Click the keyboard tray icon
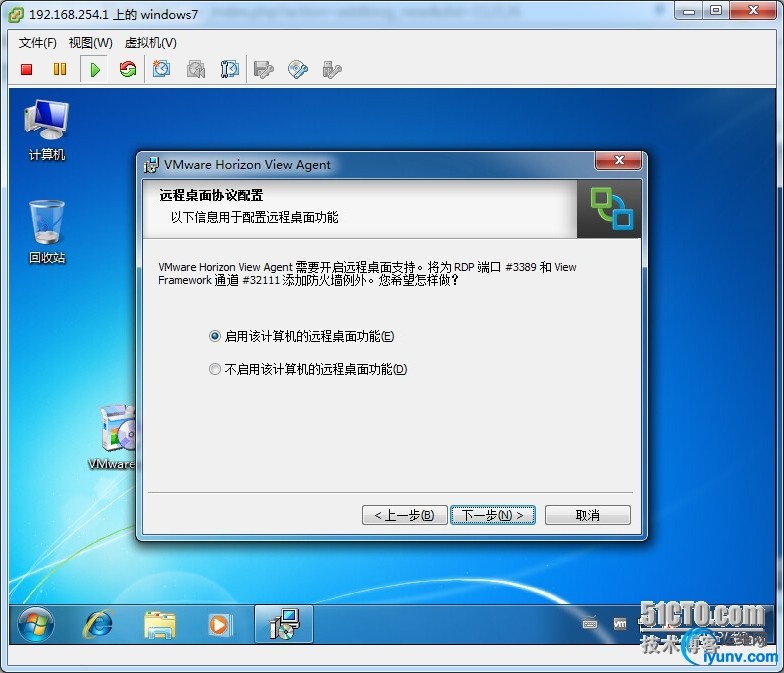 click(x=590, y=624)
